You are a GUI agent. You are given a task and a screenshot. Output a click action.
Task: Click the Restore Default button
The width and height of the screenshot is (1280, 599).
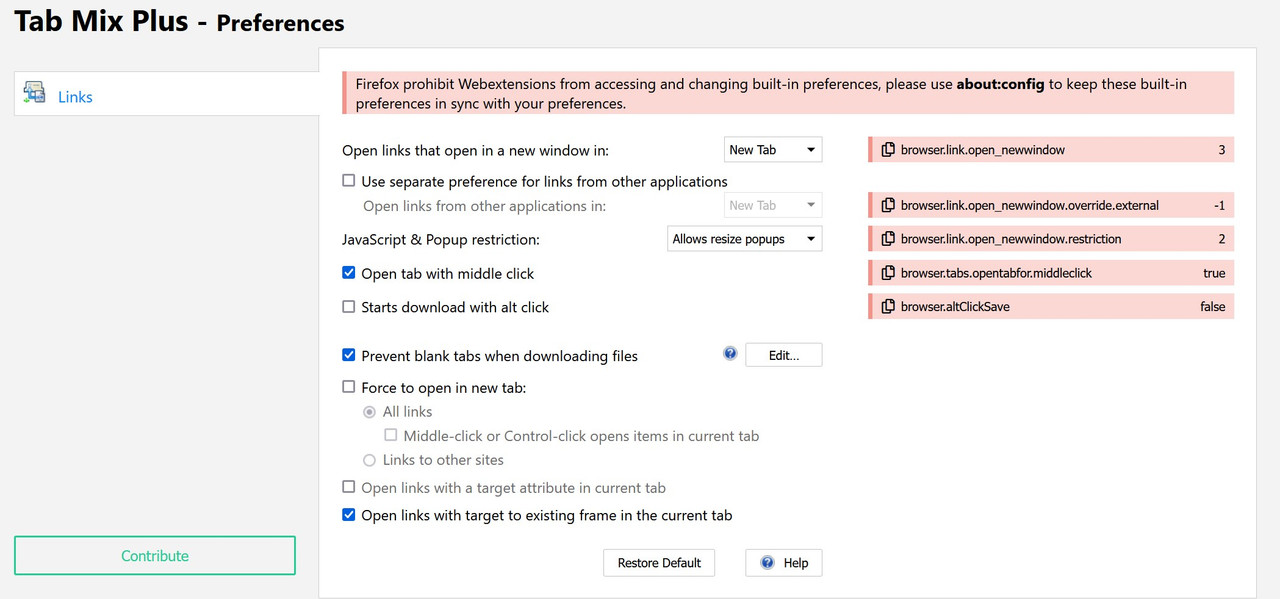[659, 563]
